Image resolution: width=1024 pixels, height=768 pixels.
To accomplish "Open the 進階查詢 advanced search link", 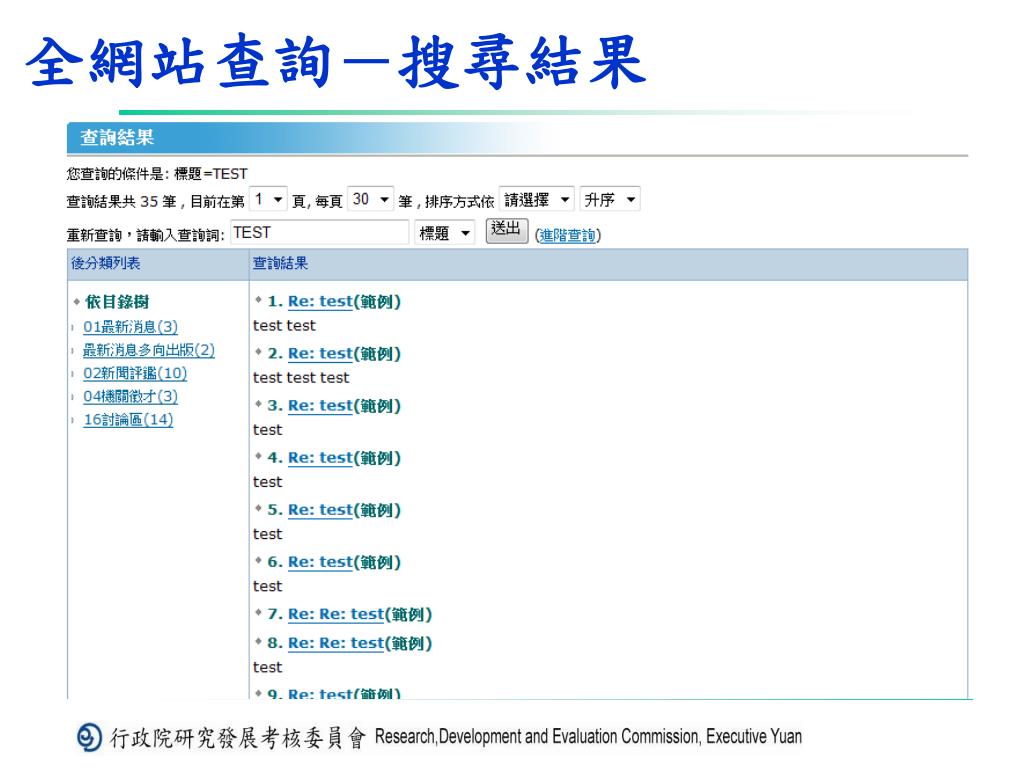I will click(568, 235).
